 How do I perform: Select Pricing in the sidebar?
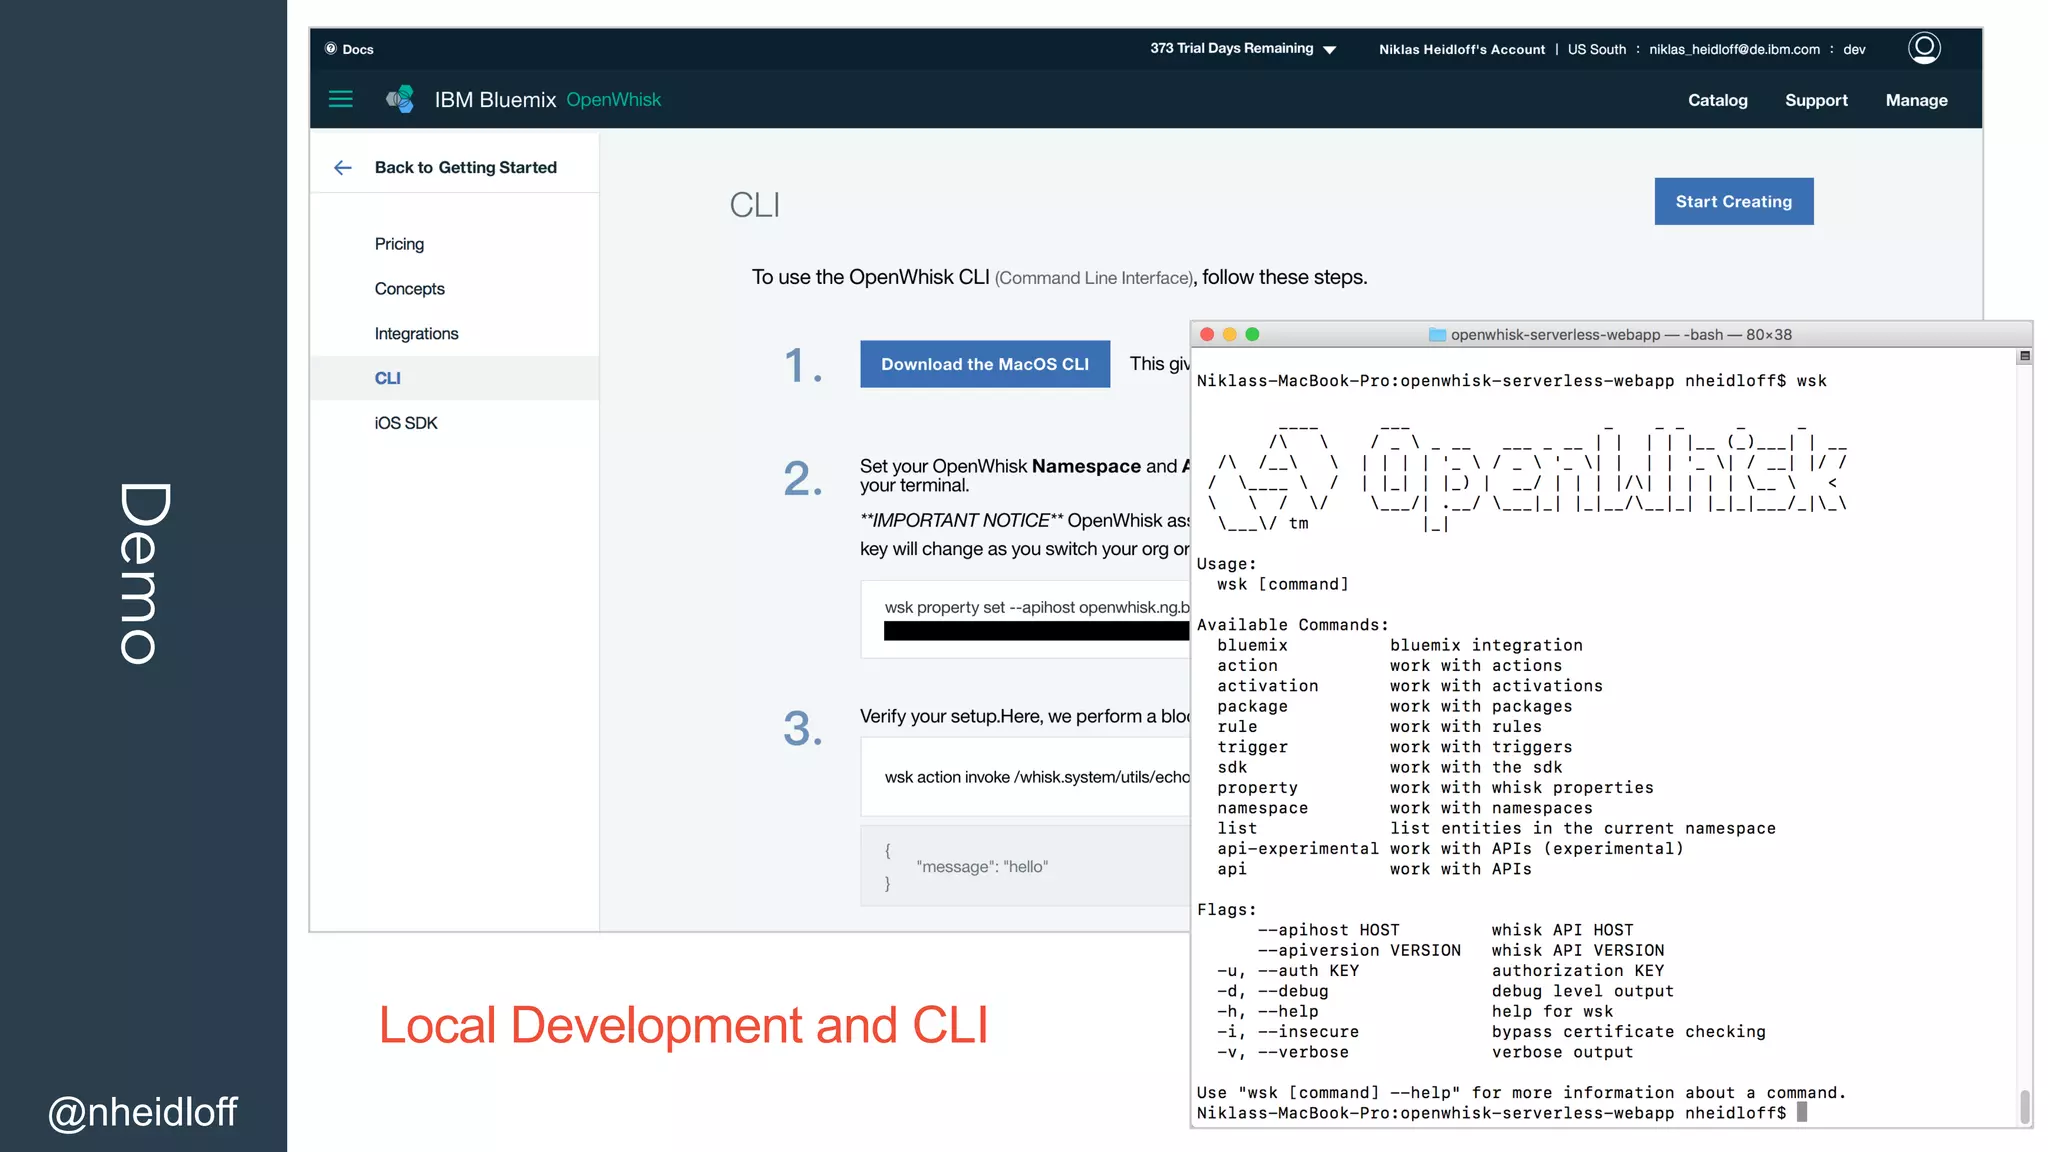pos(399,244)
